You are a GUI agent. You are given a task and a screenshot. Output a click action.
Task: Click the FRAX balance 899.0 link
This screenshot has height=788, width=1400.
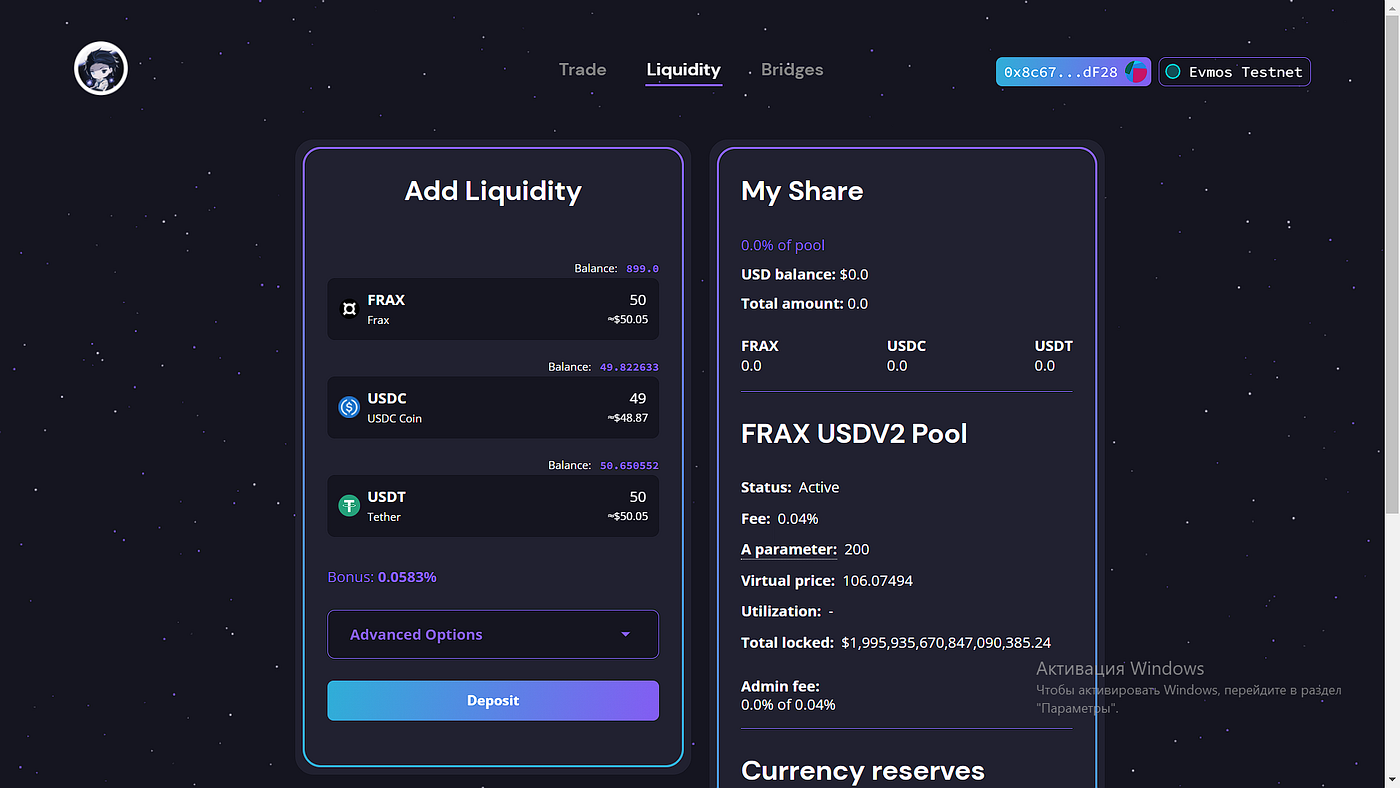[x=642, y=269]
